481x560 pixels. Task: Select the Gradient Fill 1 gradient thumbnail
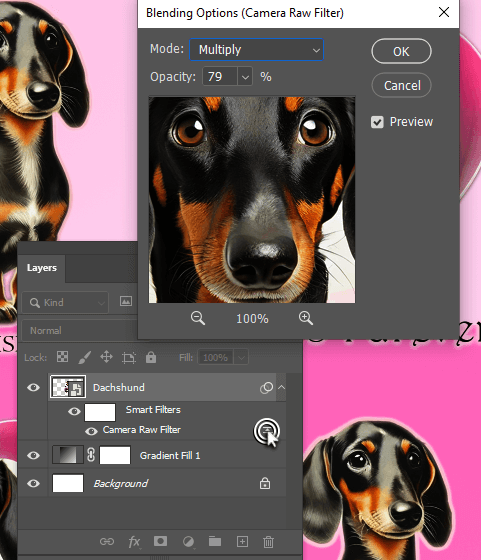coord(67,455)
